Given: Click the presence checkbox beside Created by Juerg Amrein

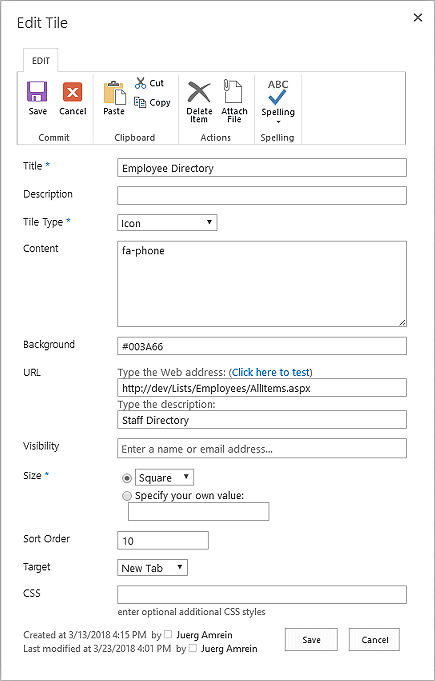Looking at the screenshot, I should [x=168, y=635].
